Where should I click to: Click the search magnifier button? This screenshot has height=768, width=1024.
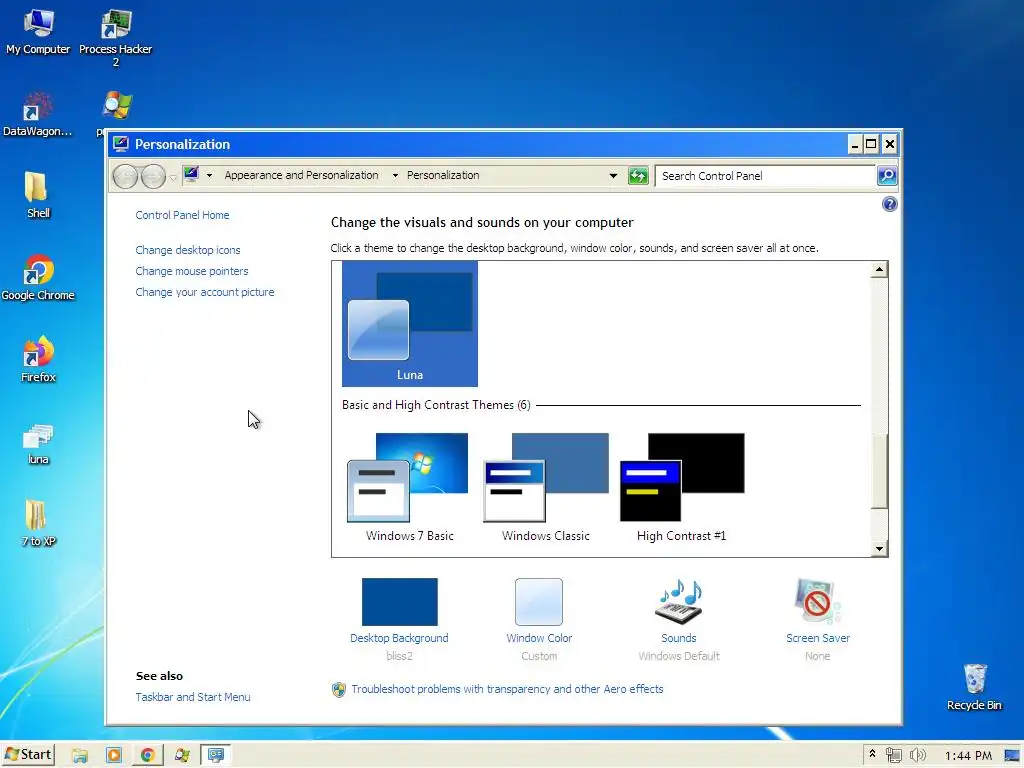[887, 176]
